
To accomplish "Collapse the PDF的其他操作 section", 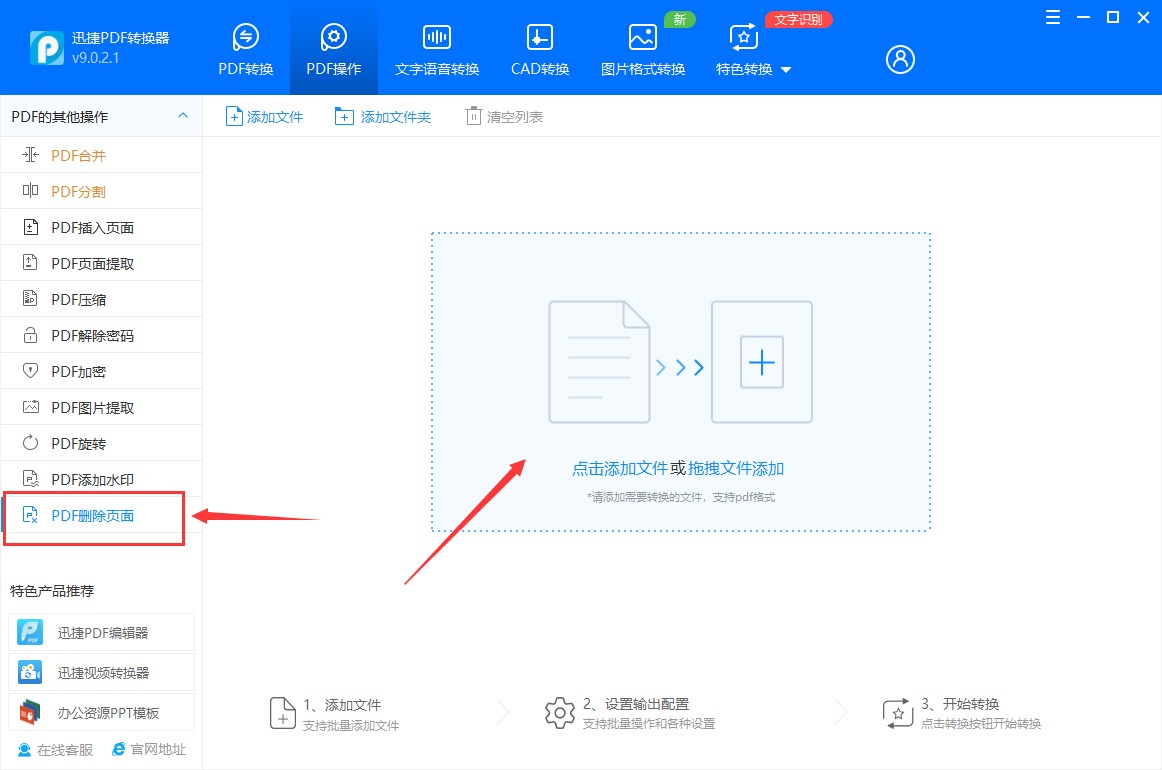I will [x=183, y=116].
